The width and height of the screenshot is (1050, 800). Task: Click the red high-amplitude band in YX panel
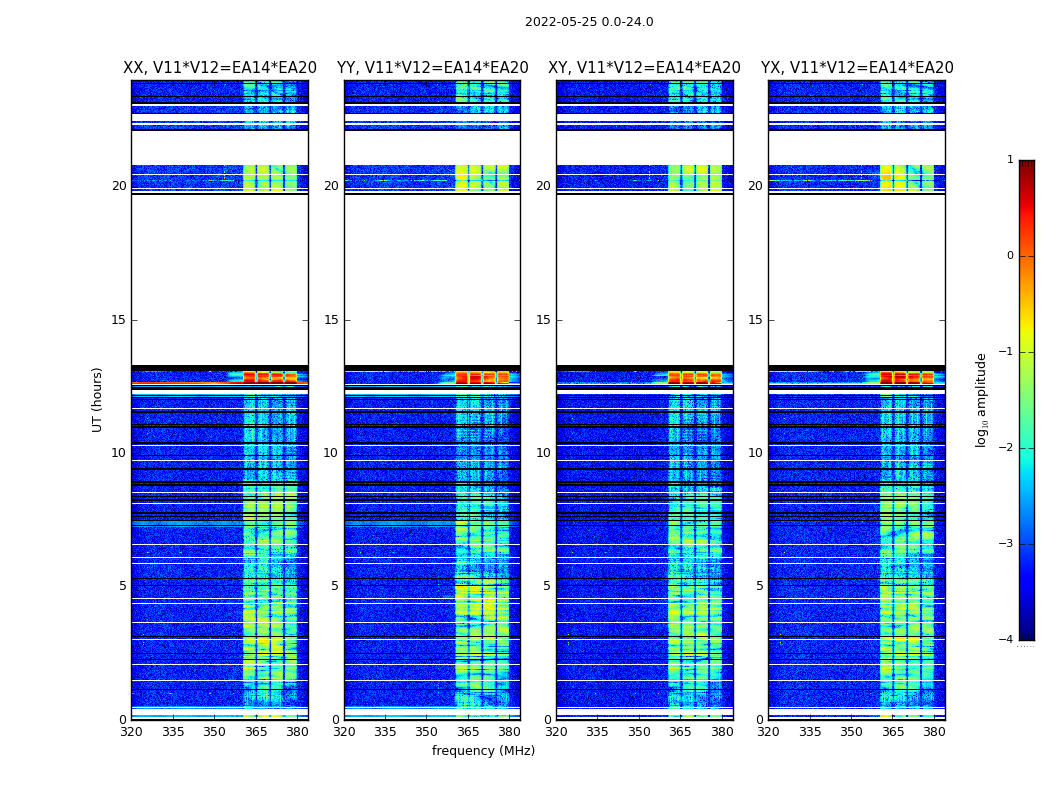(x=907, y=377)
